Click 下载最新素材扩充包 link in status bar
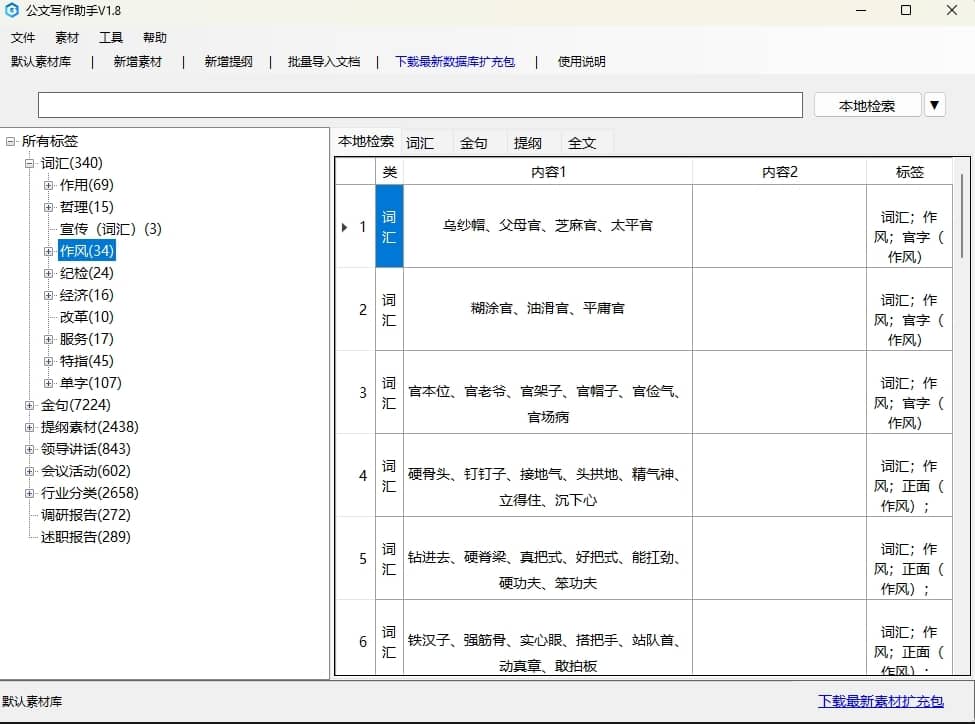Viewport: 975px width, 724px height. [x=880, y=701]
